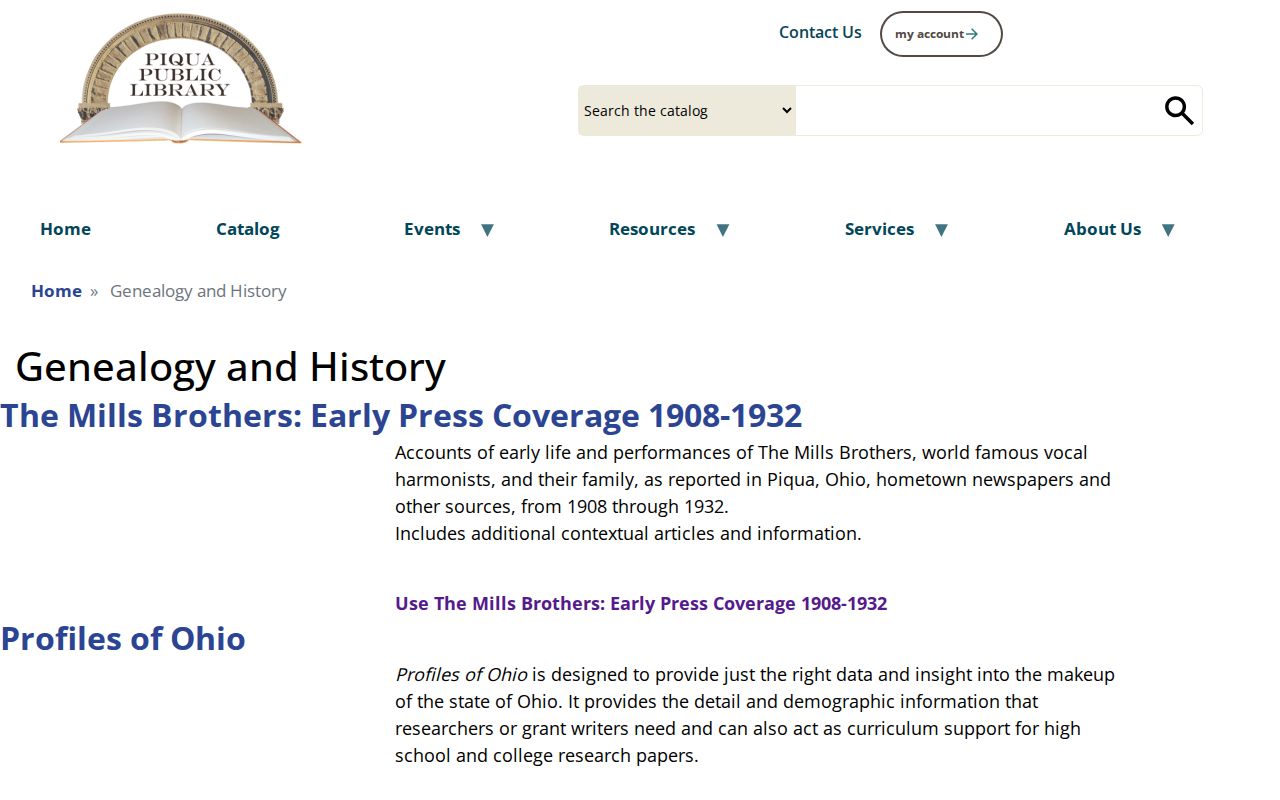
Task: Expand the About Us submenu arrow
Action: point(1167,230)
